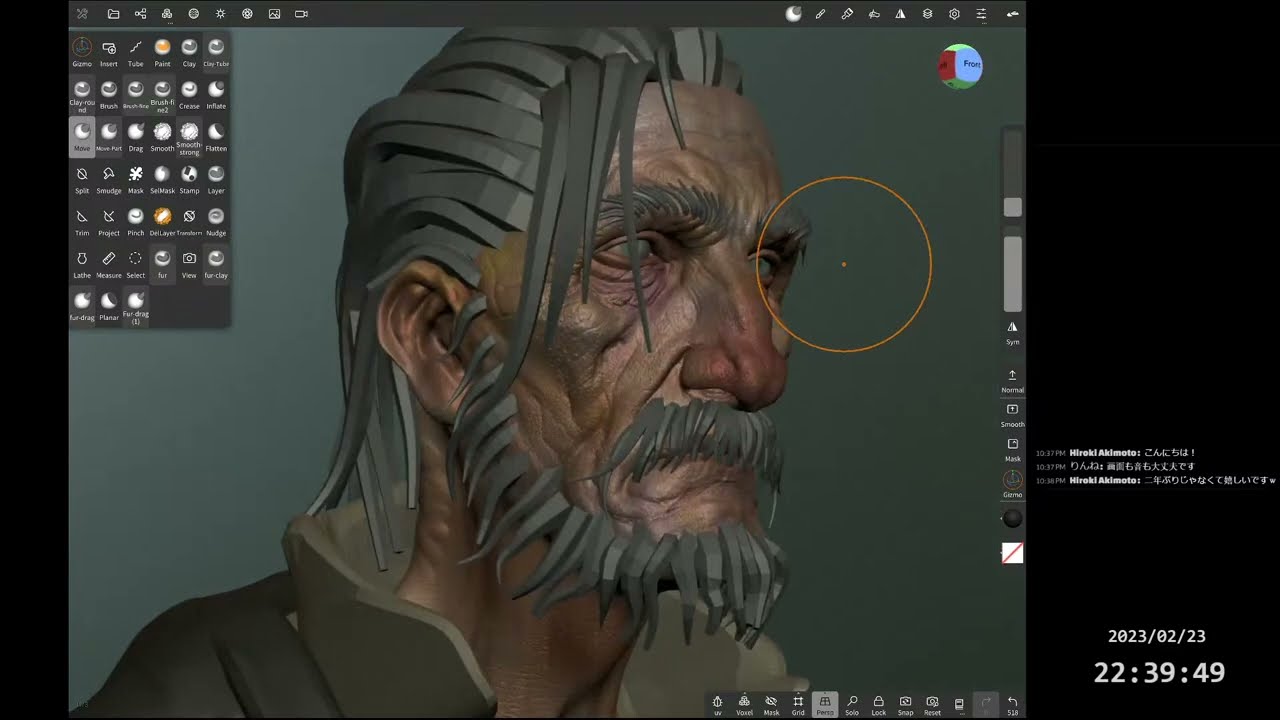
Task: Select the Project tool
Action: 109,221
